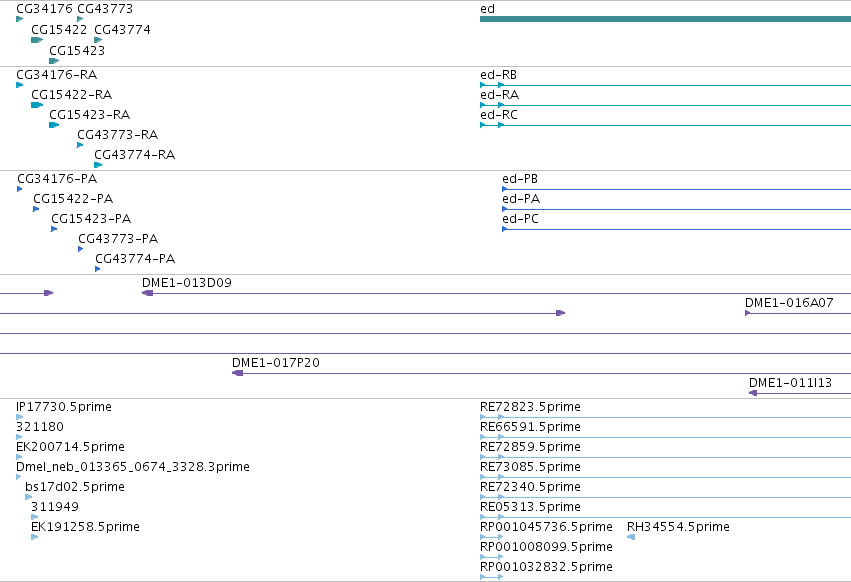Select the DME1-011I13 clone arrowhead
Viewport: 851px width, 582px height.
753,393
